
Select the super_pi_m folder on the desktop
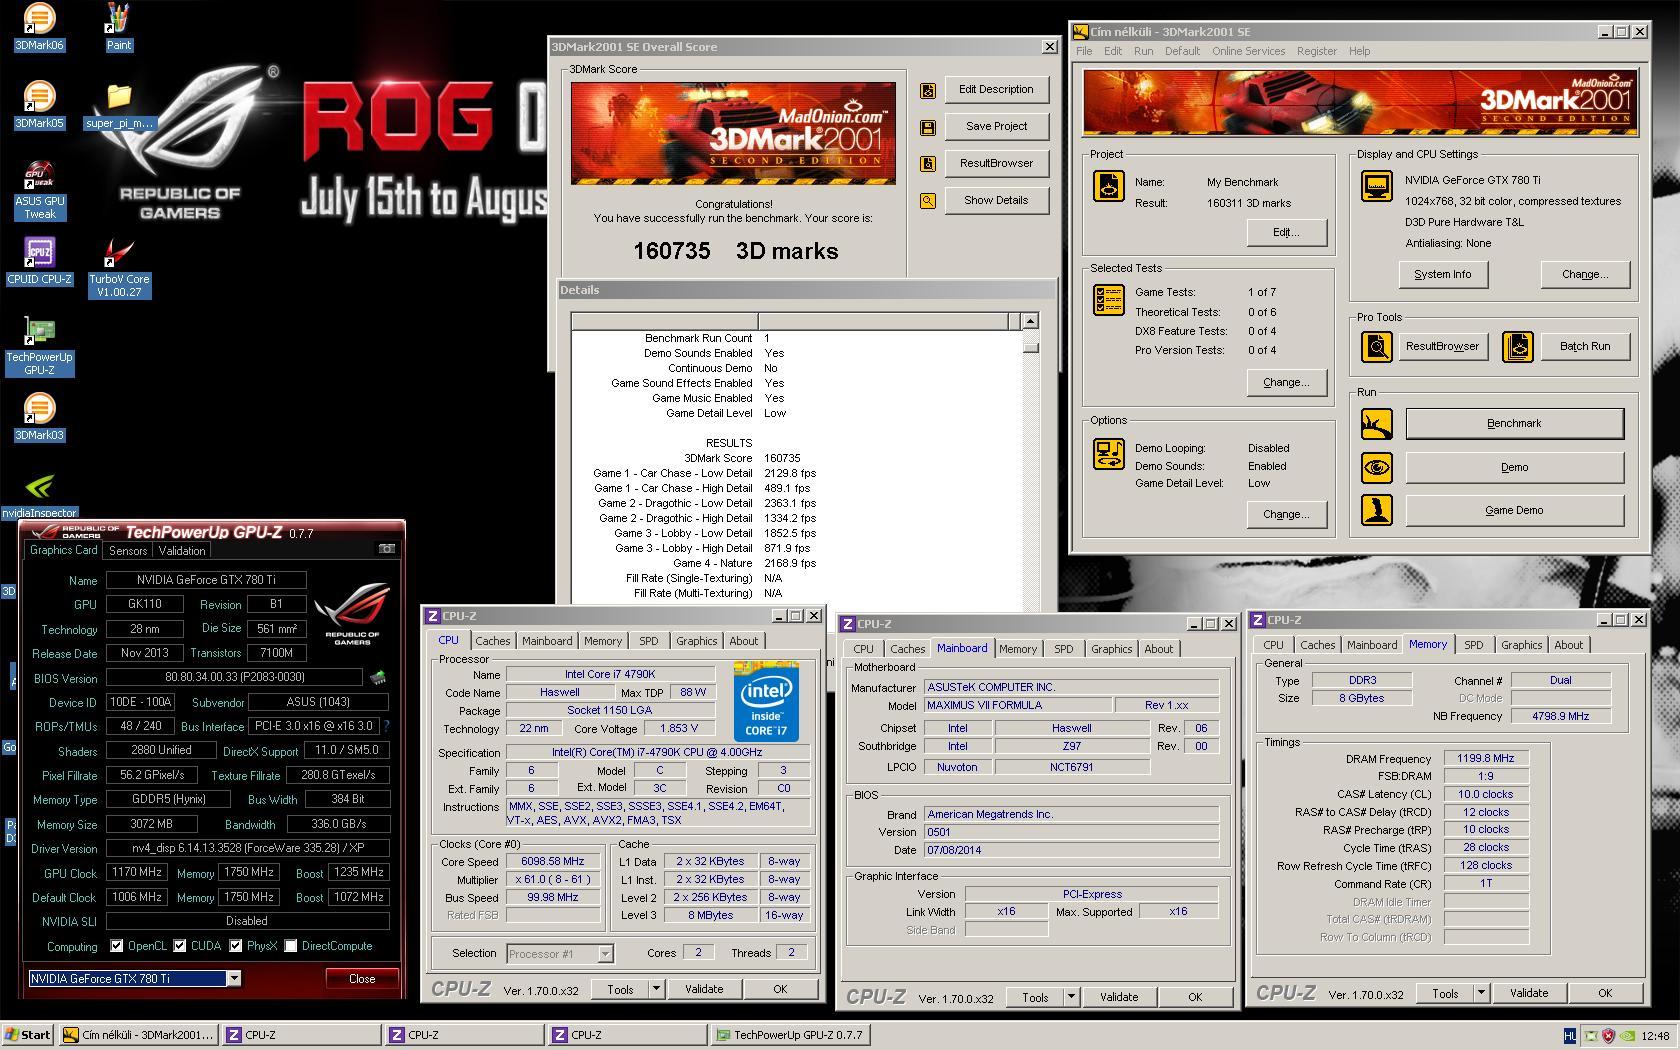point(119,105)
